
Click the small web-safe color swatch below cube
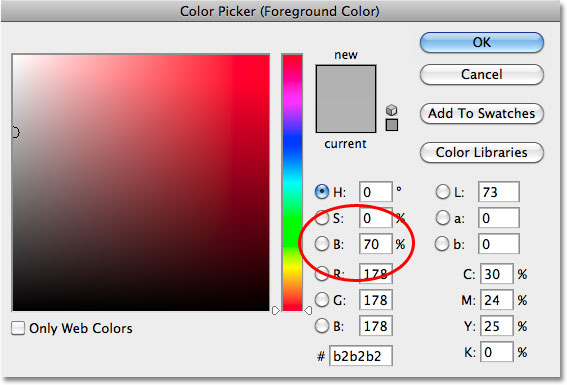click(x=392, y=125)
